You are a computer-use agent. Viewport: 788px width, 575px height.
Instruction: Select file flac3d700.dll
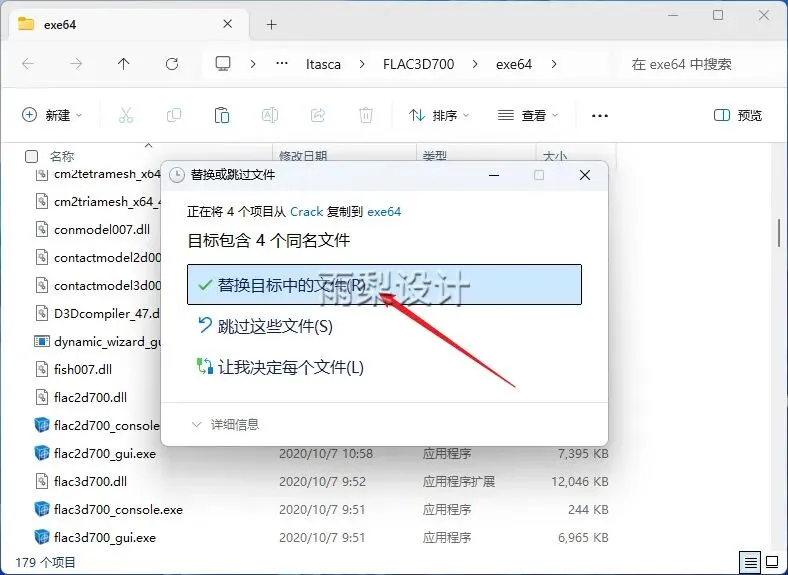pyautogui.click(x=90, y=482)
